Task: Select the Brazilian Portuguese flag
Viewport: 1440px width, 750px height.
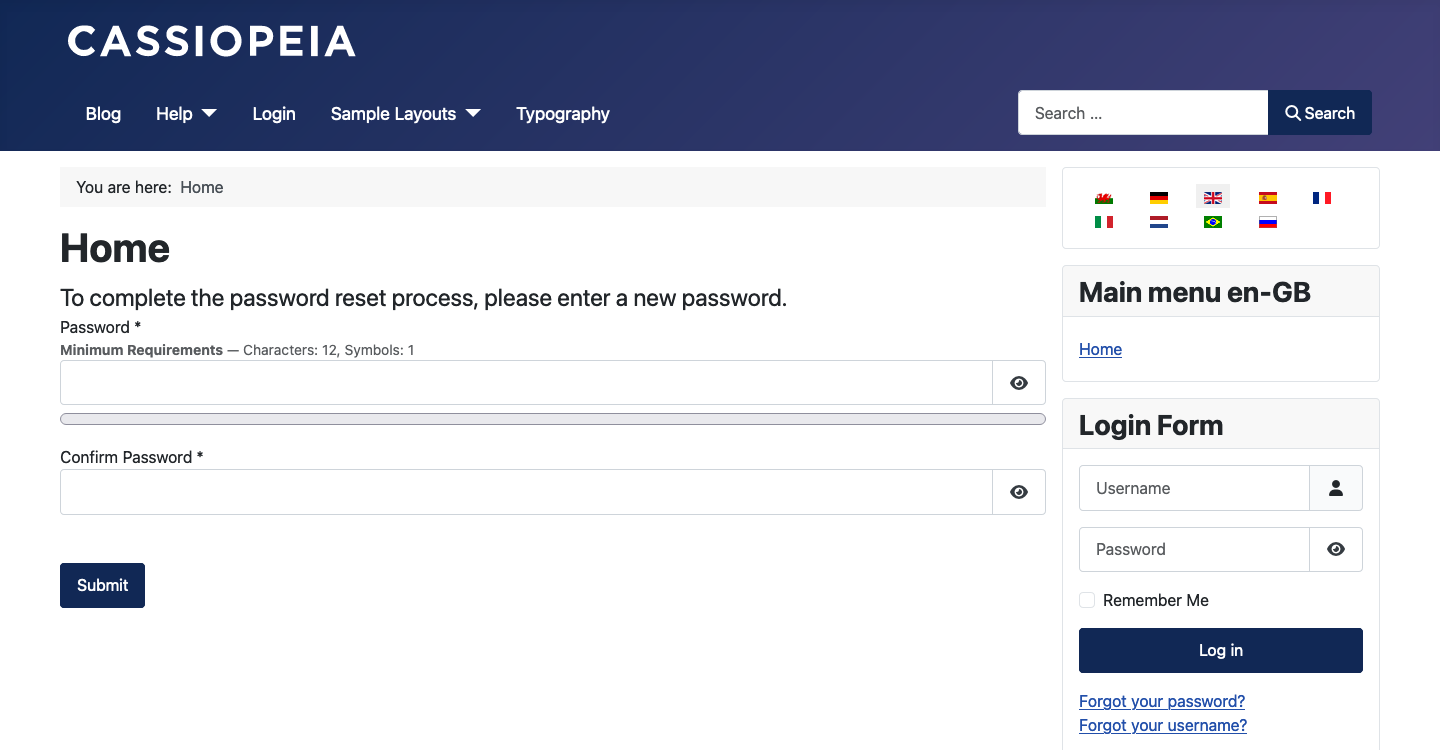Action: (1212, 221)
